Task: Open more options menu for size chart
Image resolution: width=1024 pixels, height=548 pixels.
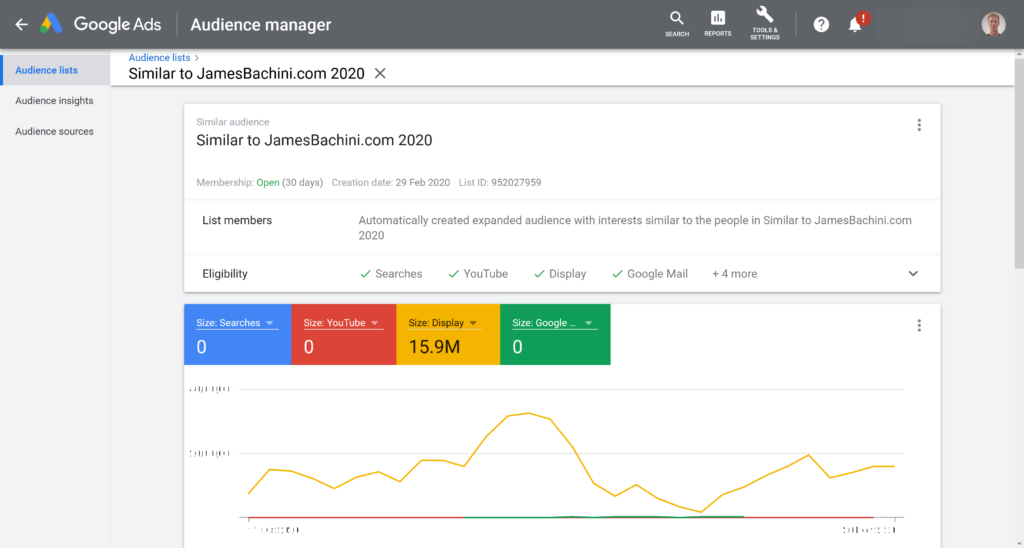Action: [919, 325]
